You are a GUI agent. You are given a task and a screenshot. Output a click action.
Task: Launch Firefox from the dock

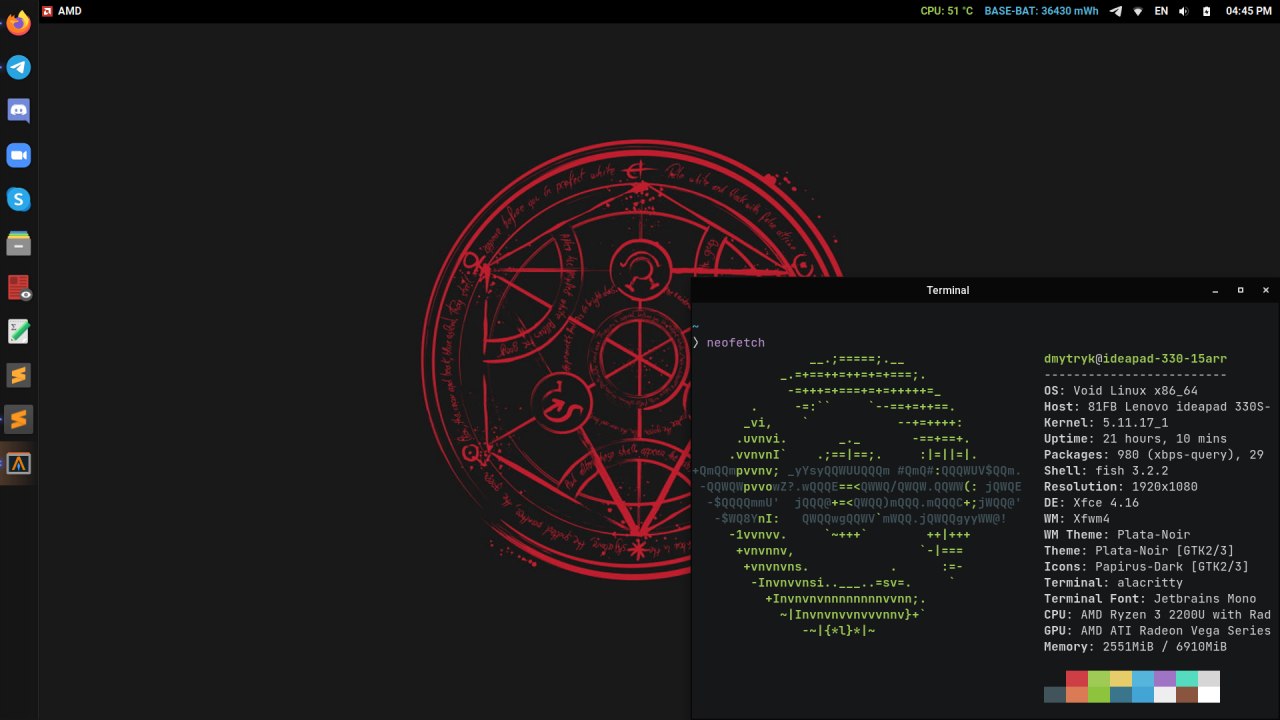19,23
